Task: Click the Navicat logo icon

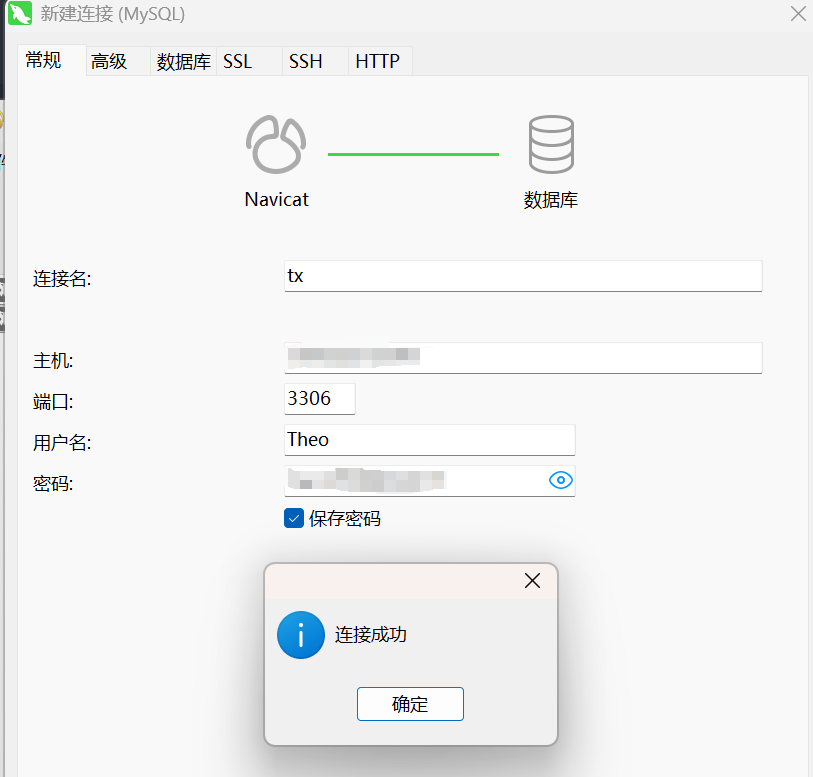Action: coord(276,144)
